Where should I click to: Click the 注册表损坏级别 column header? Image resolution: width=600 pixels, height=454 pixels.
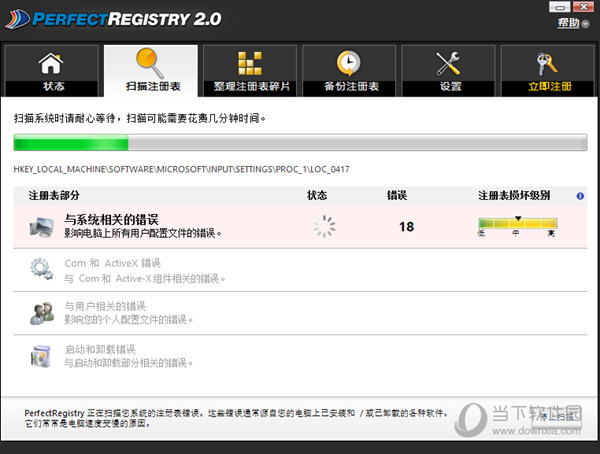coord(514,196)
